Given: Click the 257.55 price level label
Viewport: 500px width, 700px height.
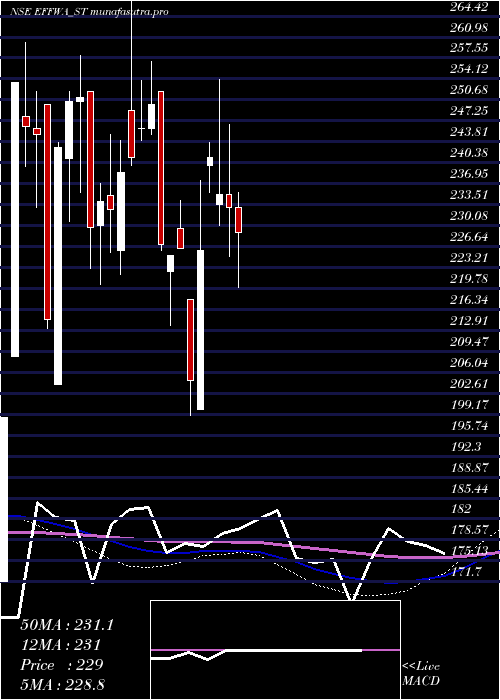Looking at the screenshot, I should 468,48.
